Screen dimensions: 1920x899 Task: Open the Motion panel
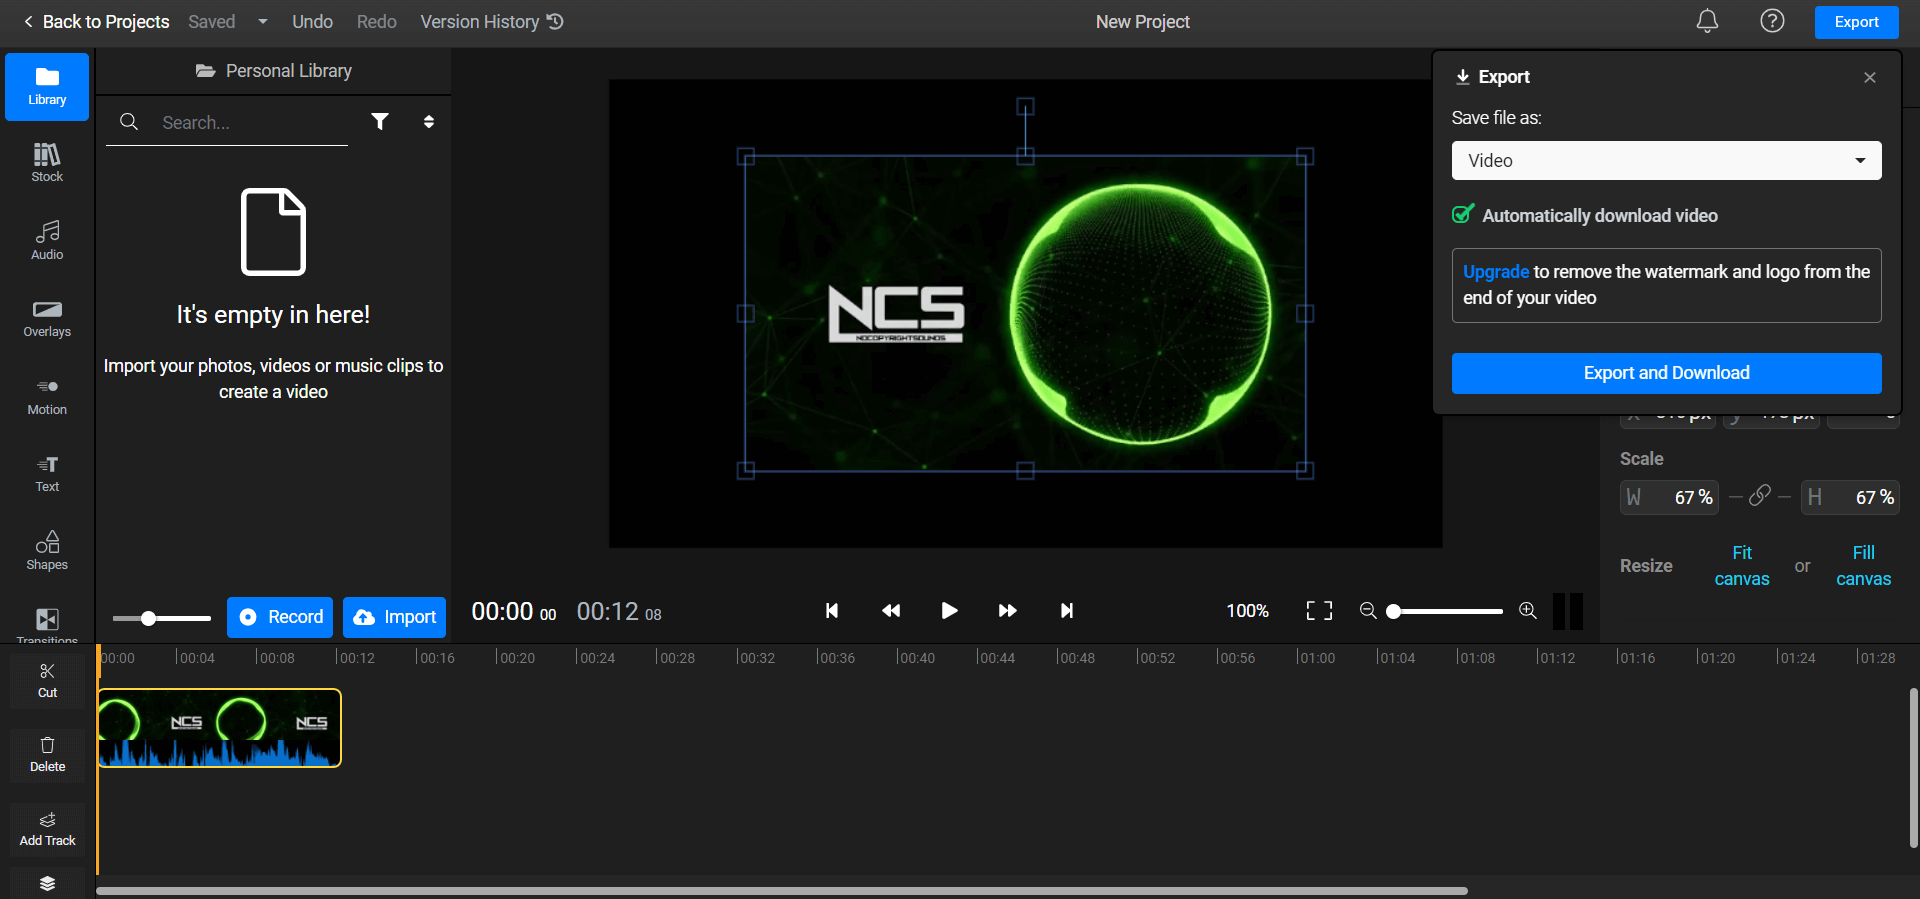[47, 396]
